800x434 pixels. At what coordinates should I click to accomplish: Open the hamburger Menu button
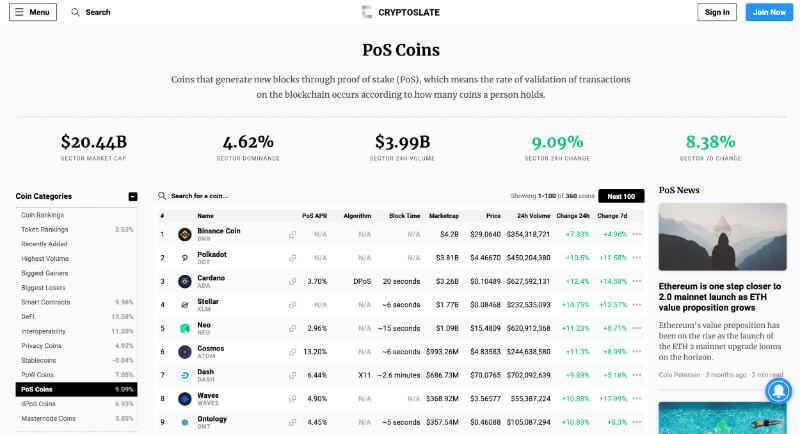coord(33,12)
